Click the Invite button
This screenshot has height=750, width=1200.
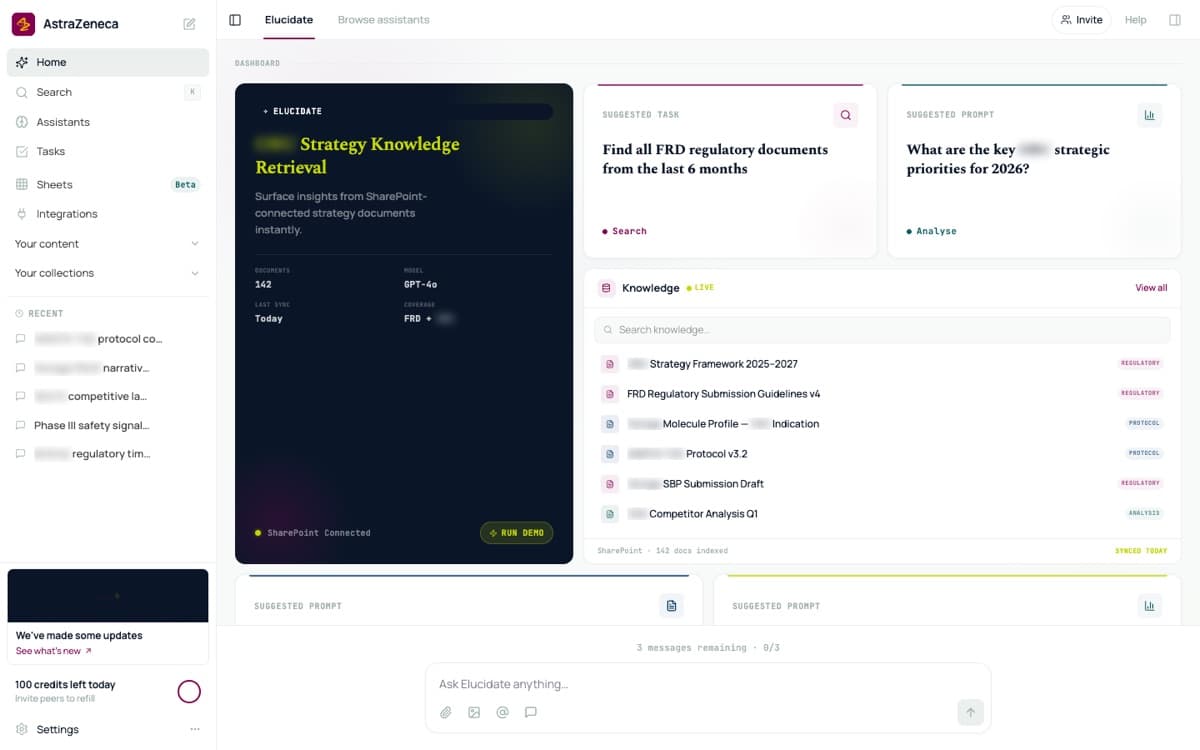tap(1081, 20)
